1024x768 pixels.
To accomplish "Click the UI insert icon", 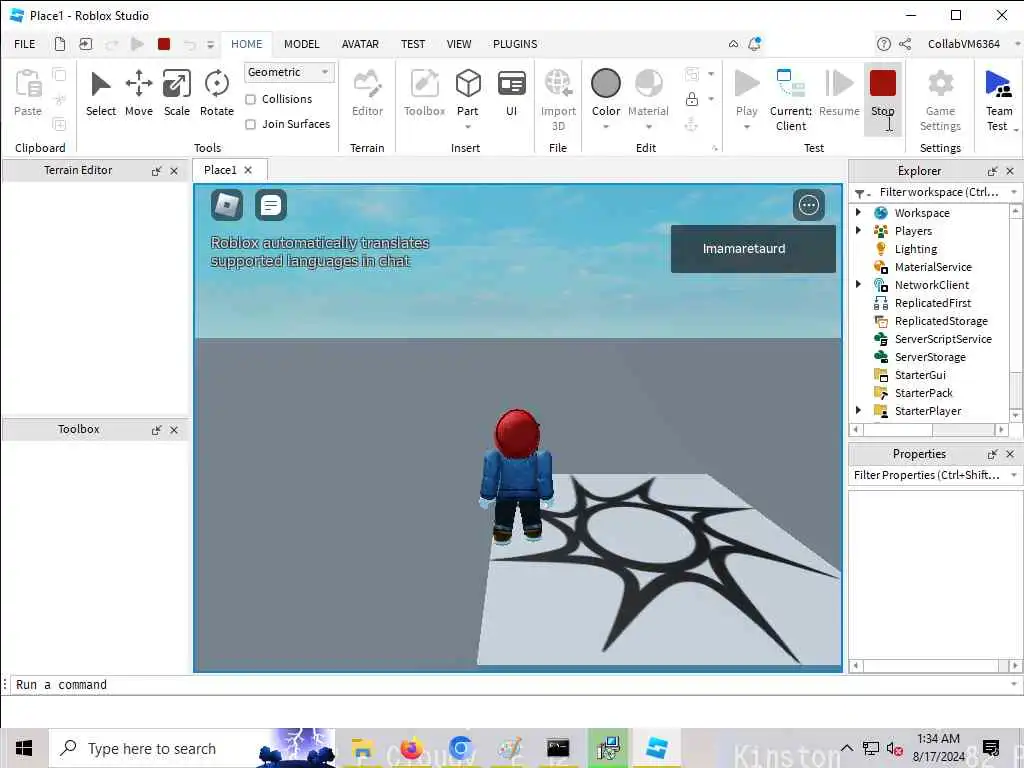I will 511,93.
